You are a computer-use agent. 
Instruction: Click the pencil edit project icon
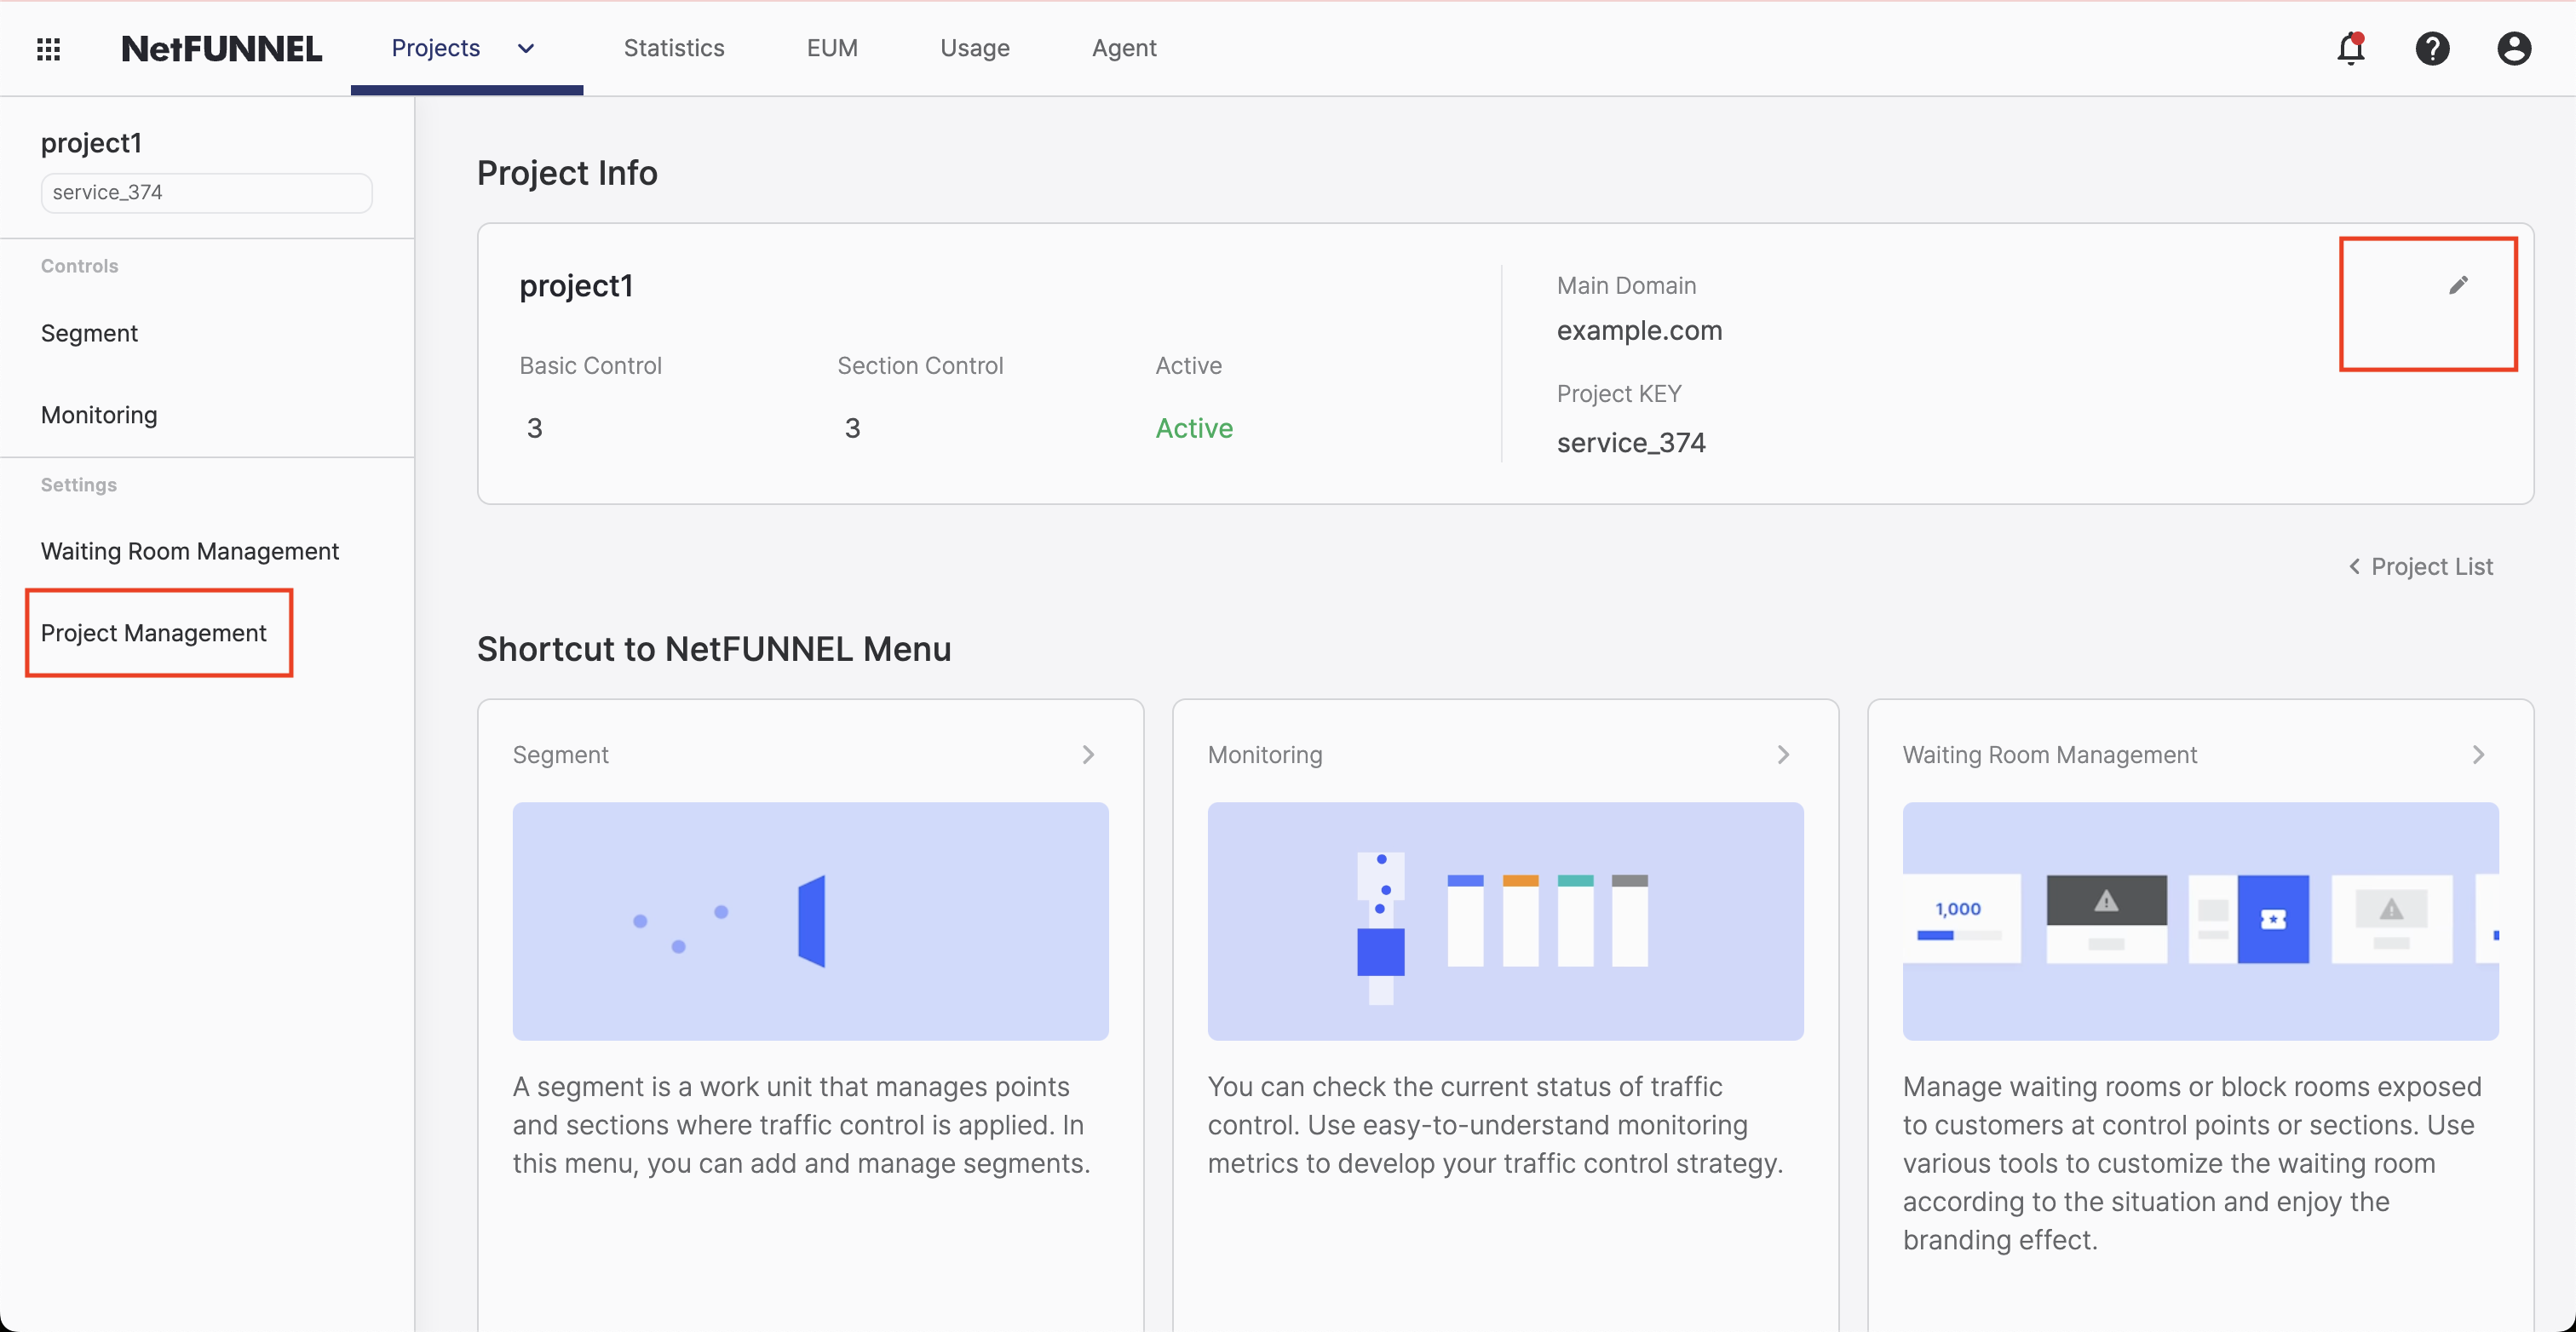pos(2458,286)
